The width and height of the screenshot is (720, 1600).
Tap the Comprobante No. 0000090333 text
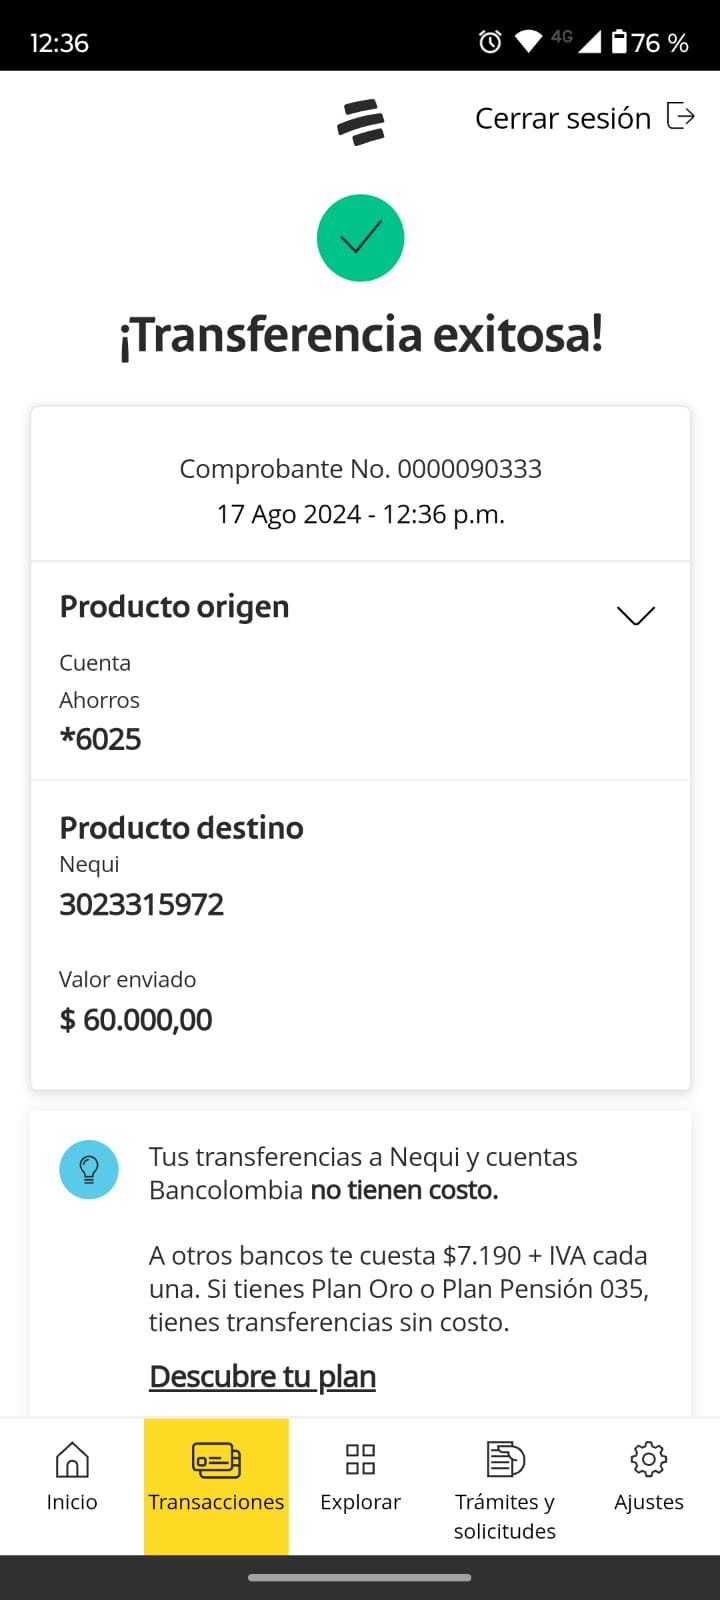tap(360, 469)
